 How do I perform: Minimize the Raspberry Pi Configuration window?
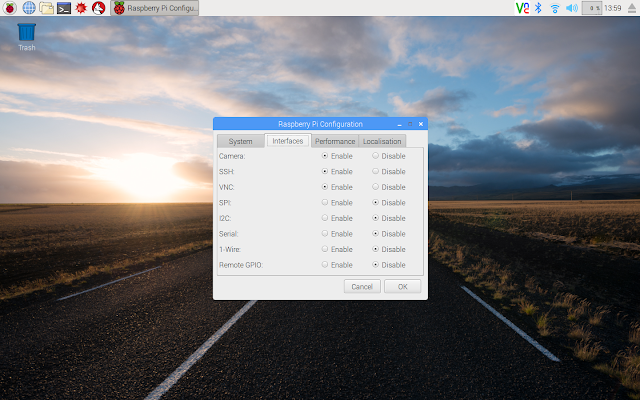[400, 124]
